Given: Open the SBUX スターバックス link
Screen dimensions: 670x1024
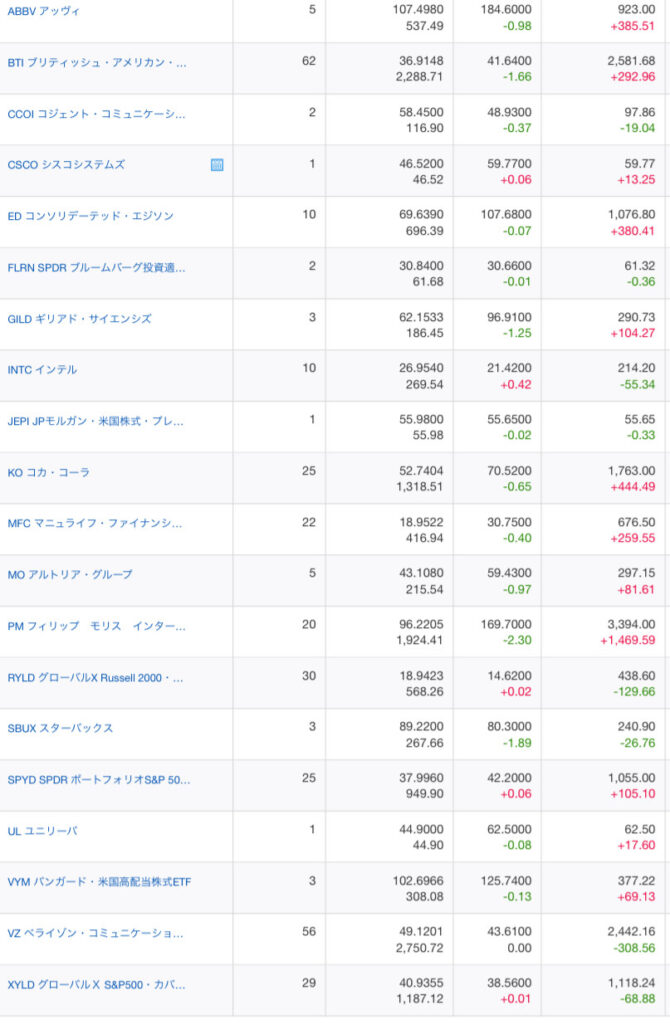Looking at the screenshot, I should pos(60,728).
